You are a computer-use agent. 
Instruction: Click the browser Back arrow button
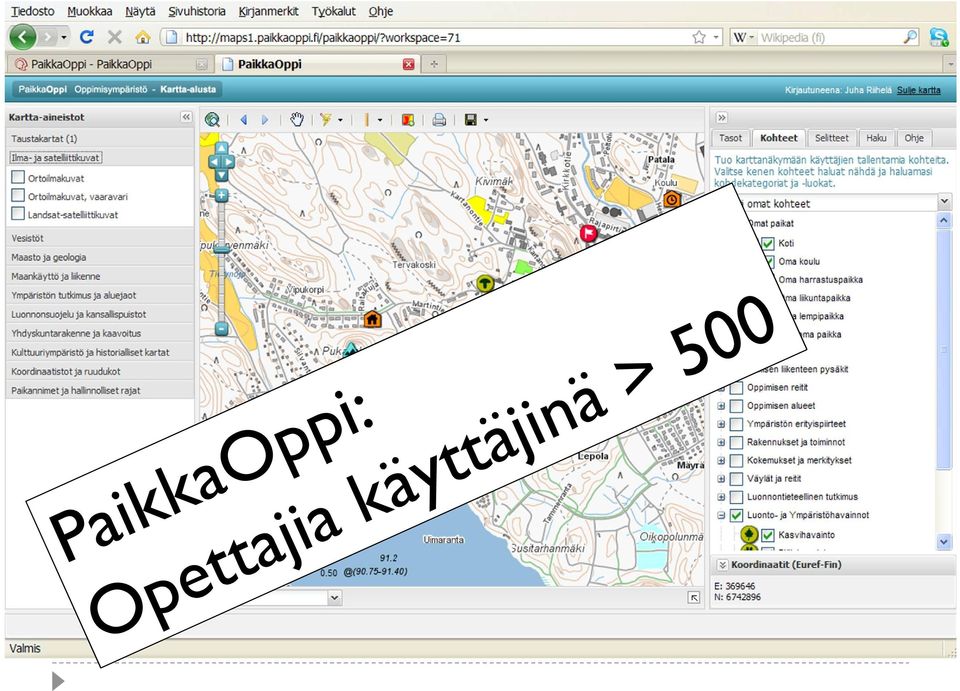tap(23, 37)
